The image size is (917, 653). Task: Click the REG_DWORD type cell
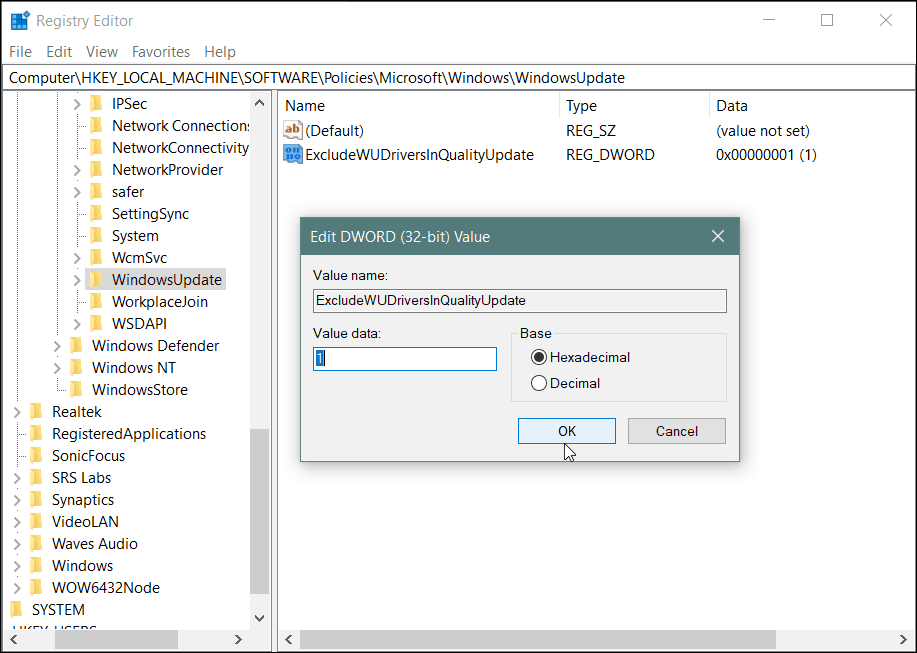(610, 155)
